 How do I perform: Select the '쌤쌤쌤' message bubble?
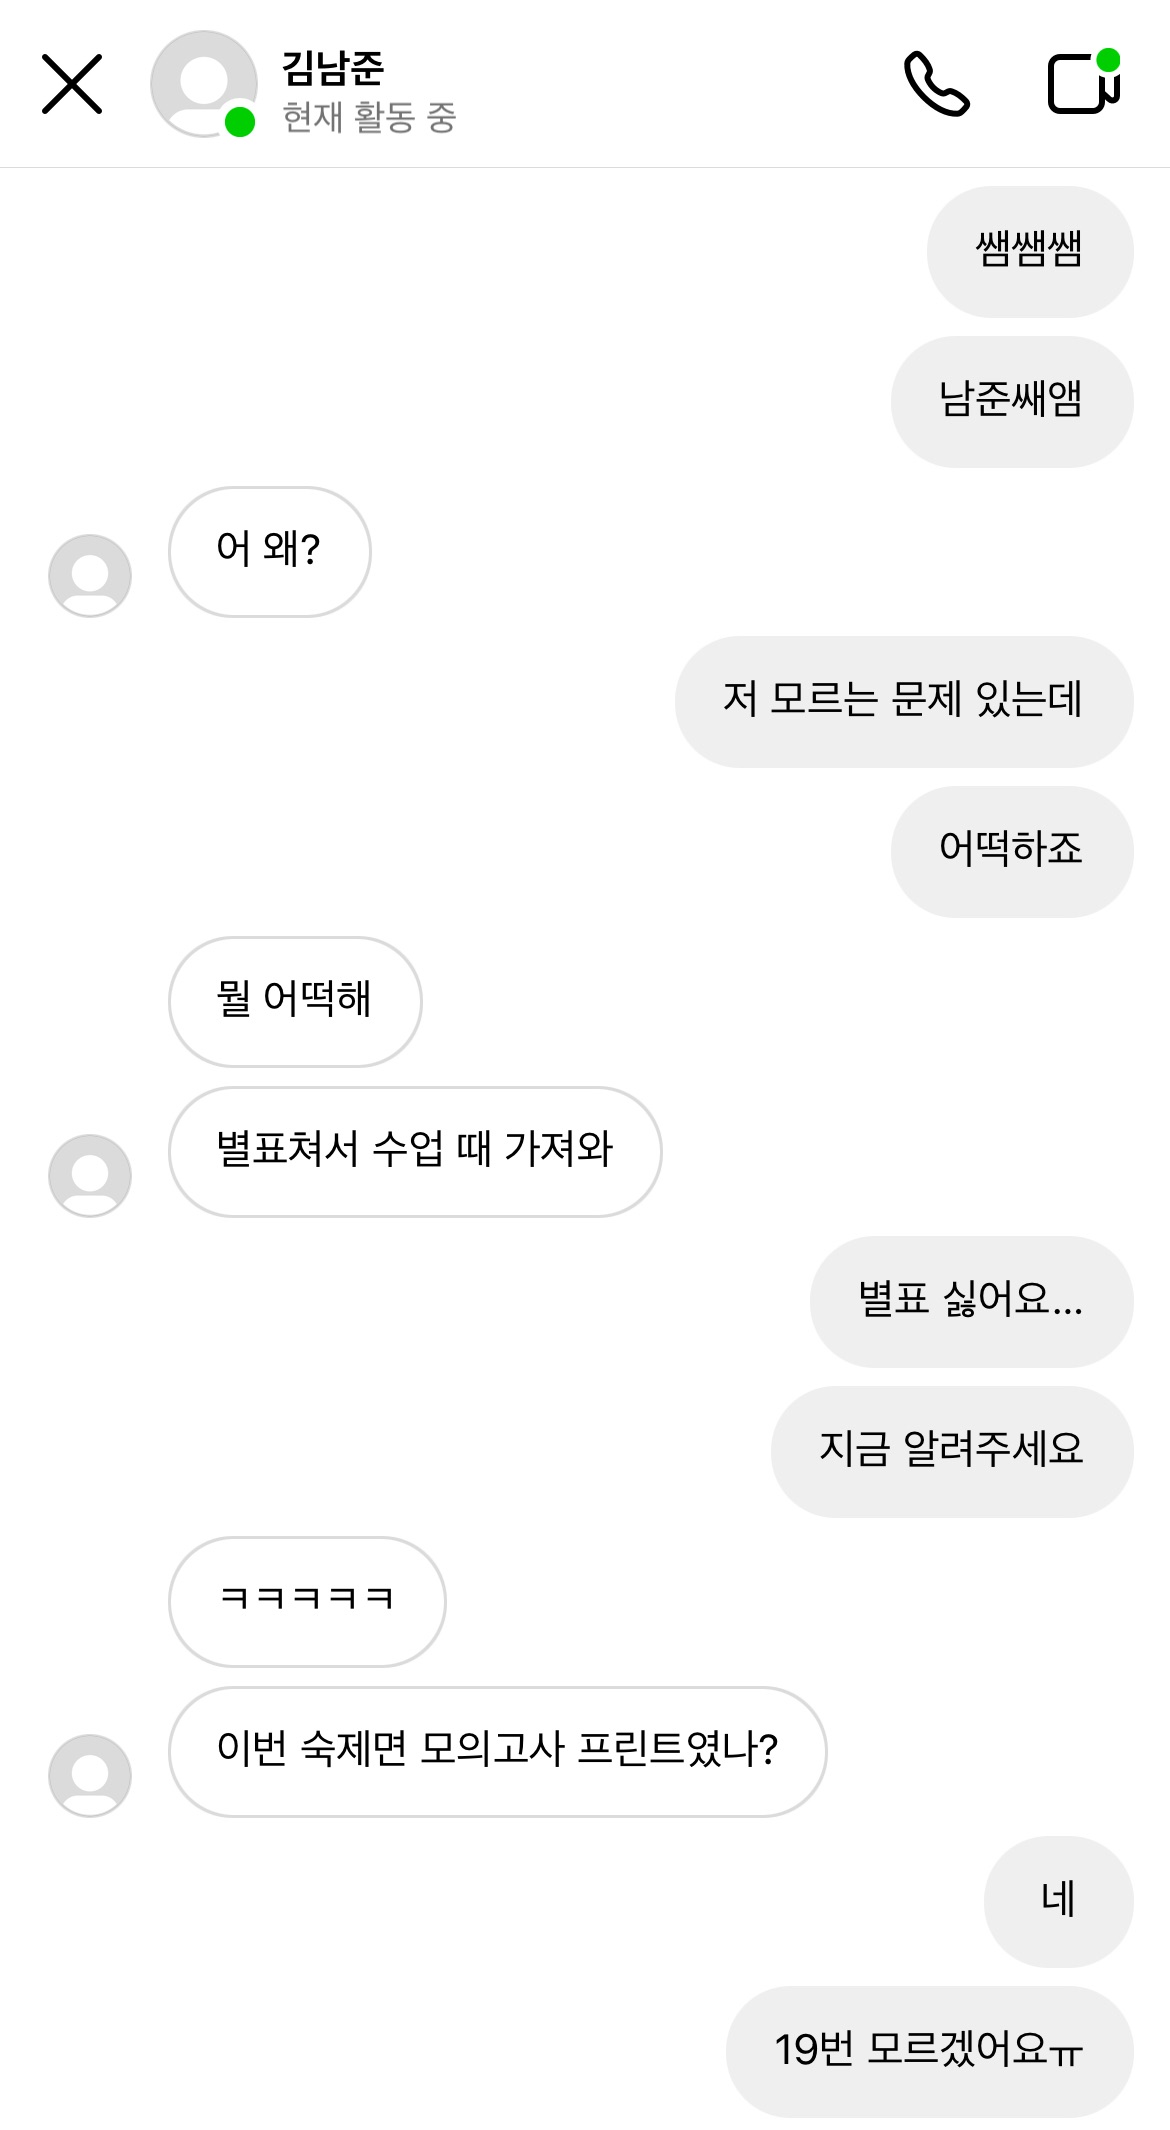tap(1029, 251)
